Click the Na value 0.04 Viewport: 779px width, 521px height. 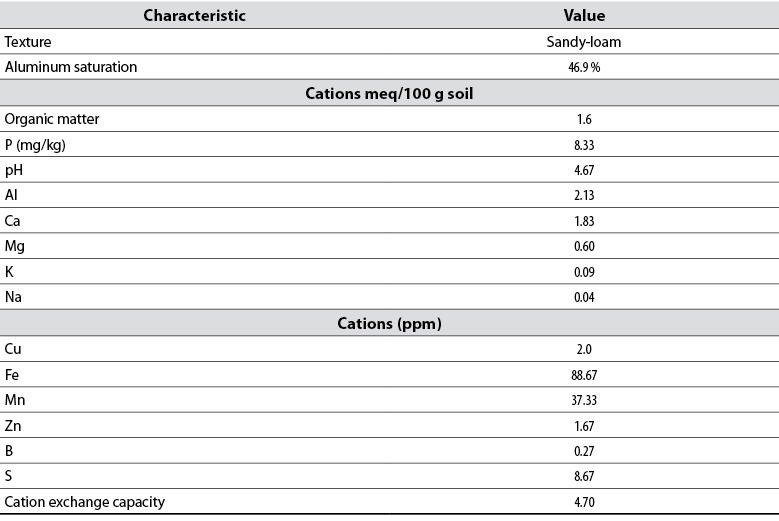(585, 297)
